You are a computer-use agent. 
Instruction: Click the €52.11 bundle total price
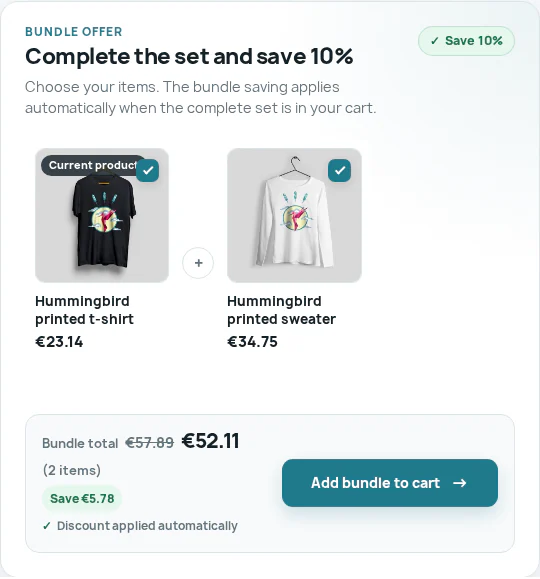pos(211,441)
